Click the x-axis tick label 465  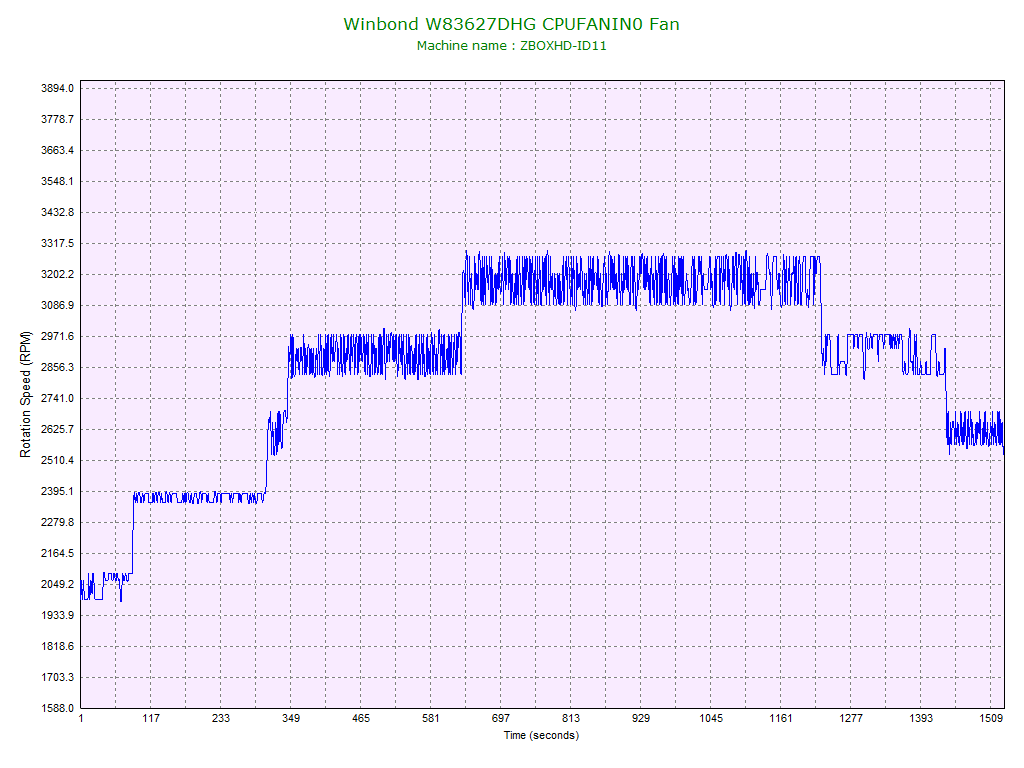361,718
